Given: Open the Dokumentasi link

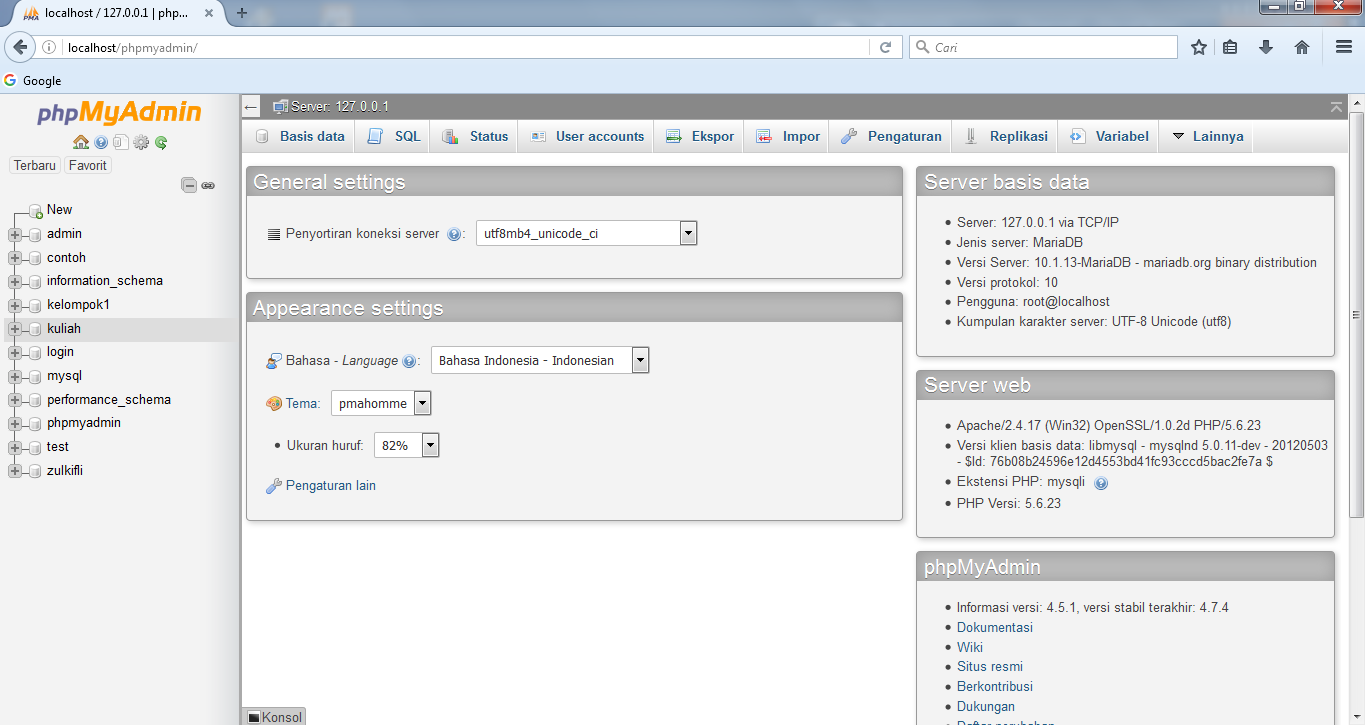Looking at the screenshot, I should [995, 628].
